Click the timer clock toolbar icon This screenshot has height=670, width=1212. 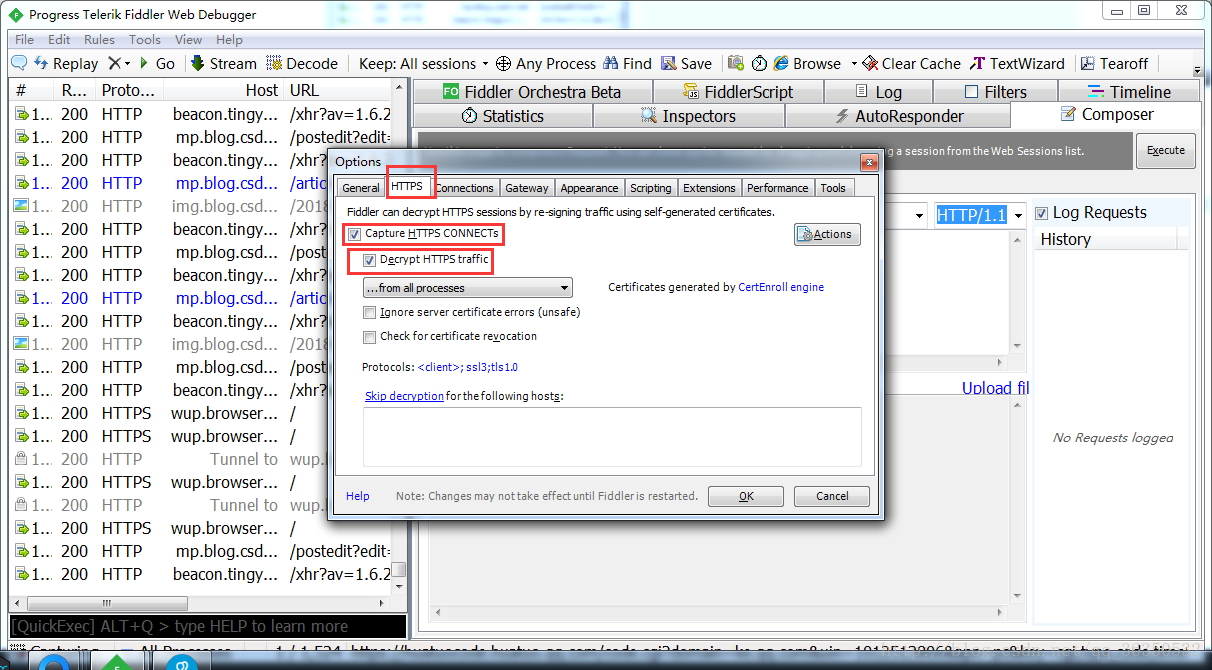point(760,63)
